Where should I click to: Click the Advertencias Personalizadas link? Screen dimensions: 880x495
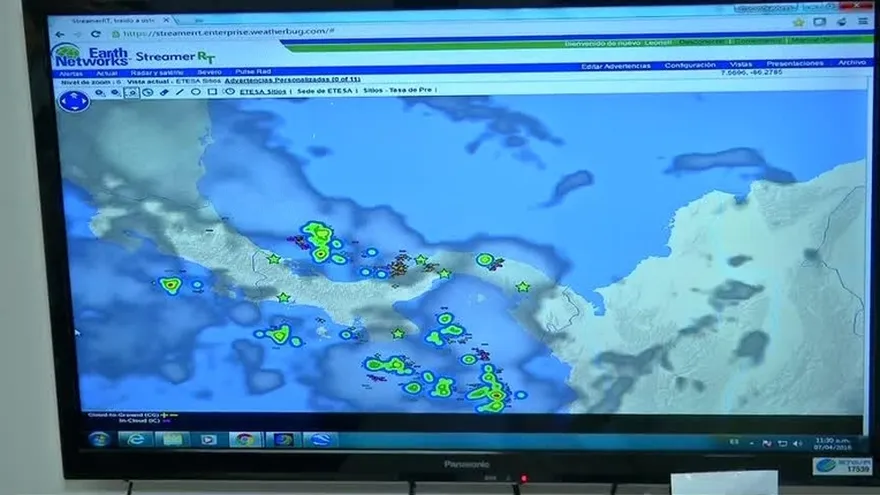[x=292, y=80]
